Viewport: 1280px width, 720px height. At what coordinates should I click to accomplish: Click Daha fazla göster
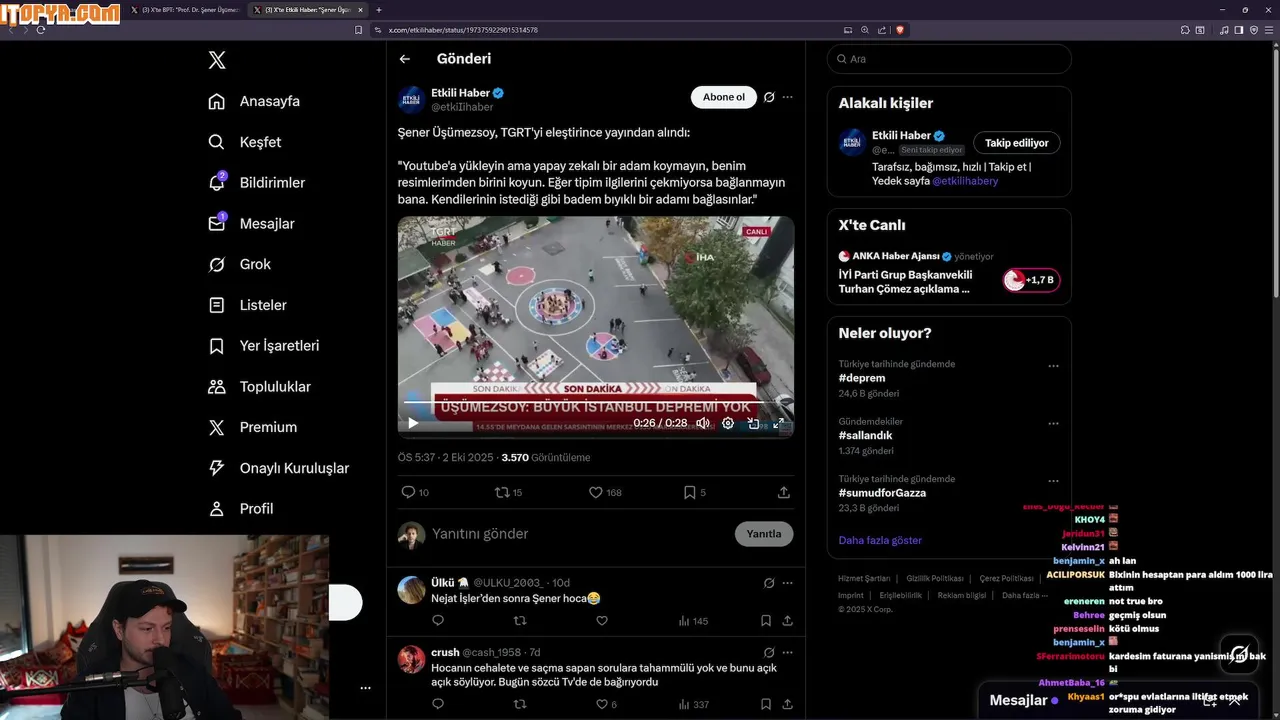click(x=880, y=540)
